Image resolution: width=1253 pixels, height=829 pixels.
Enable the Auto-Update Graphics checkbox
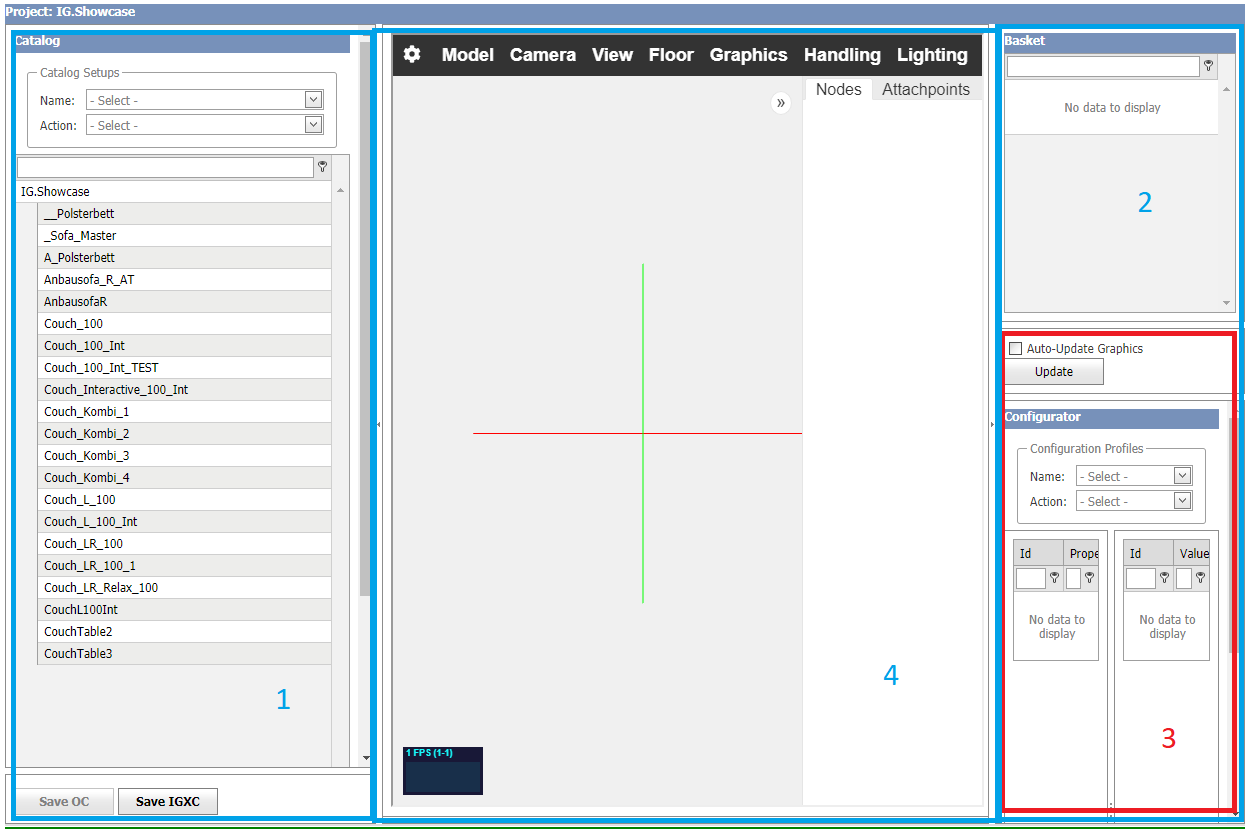(x=1016, y=349)
